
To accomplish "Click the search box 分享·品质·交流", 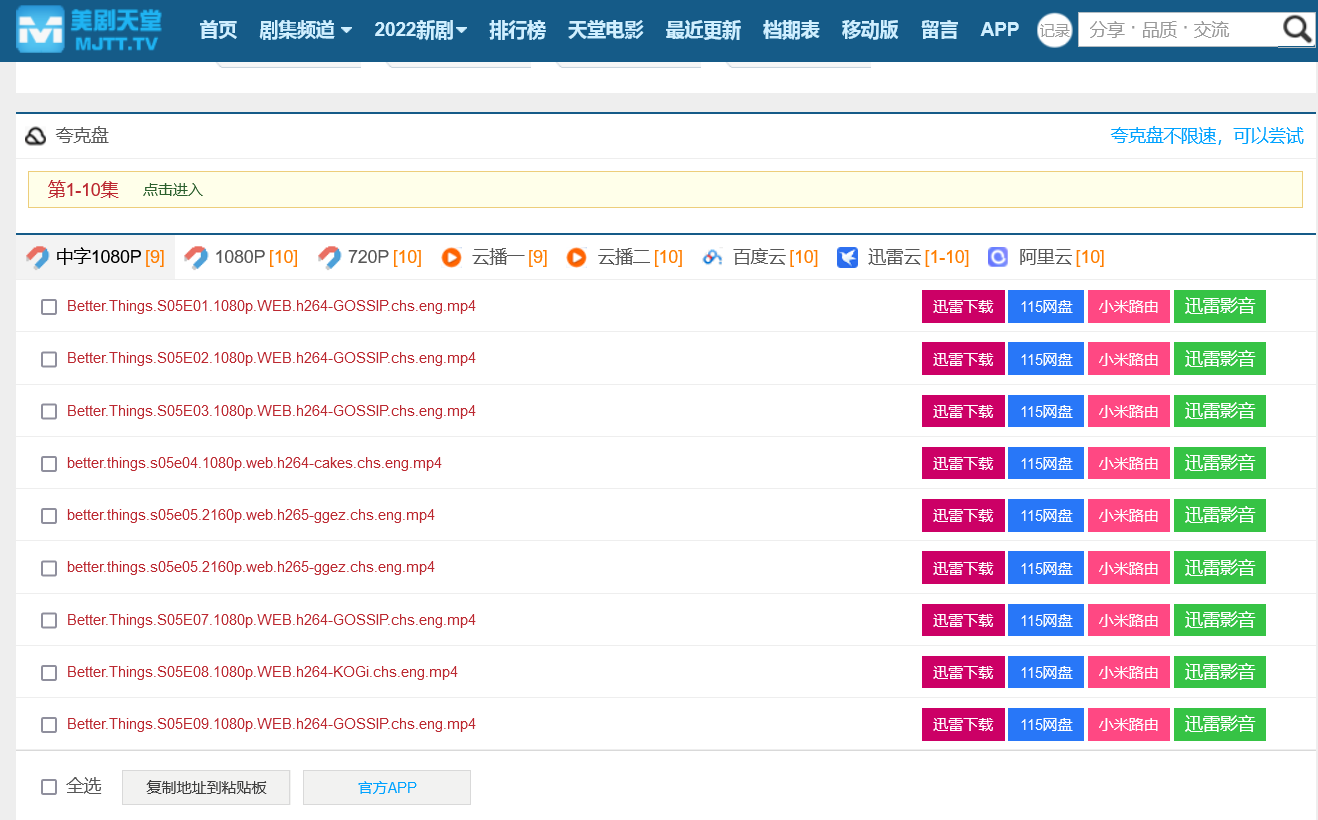I will (x=1178, y=30).
